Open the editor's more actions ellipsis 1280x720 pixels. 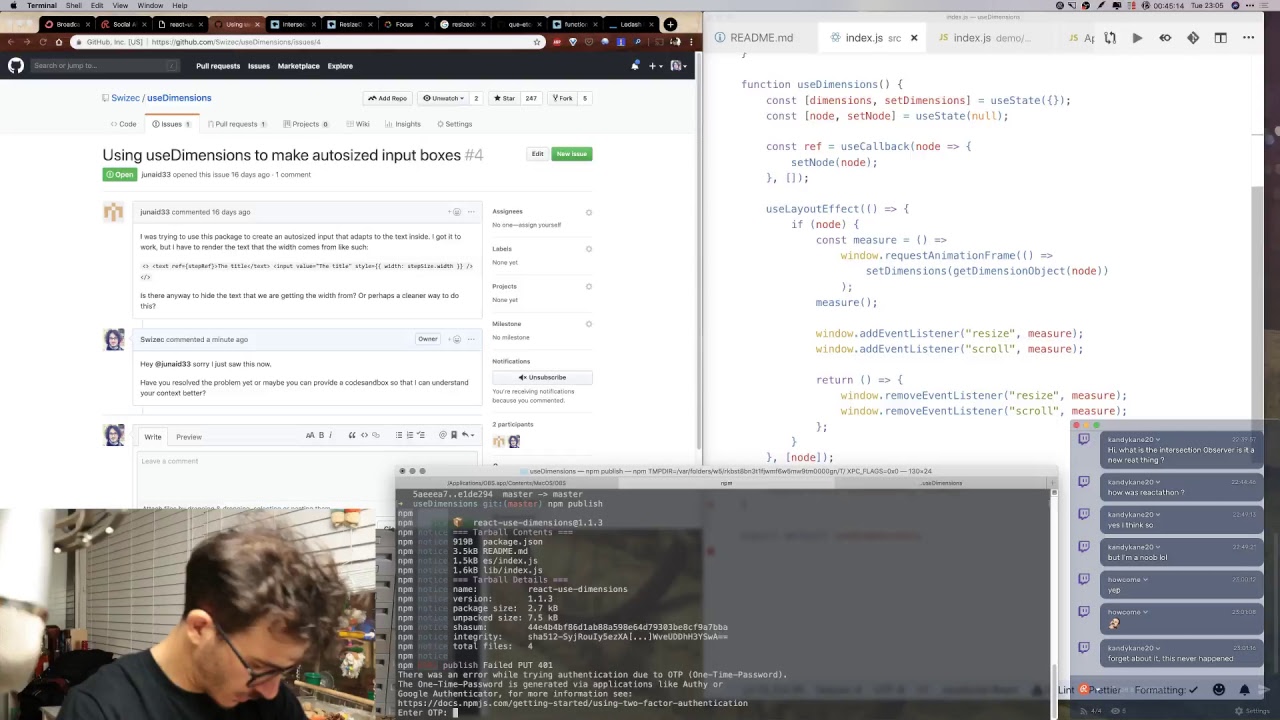click(1248, 38)
